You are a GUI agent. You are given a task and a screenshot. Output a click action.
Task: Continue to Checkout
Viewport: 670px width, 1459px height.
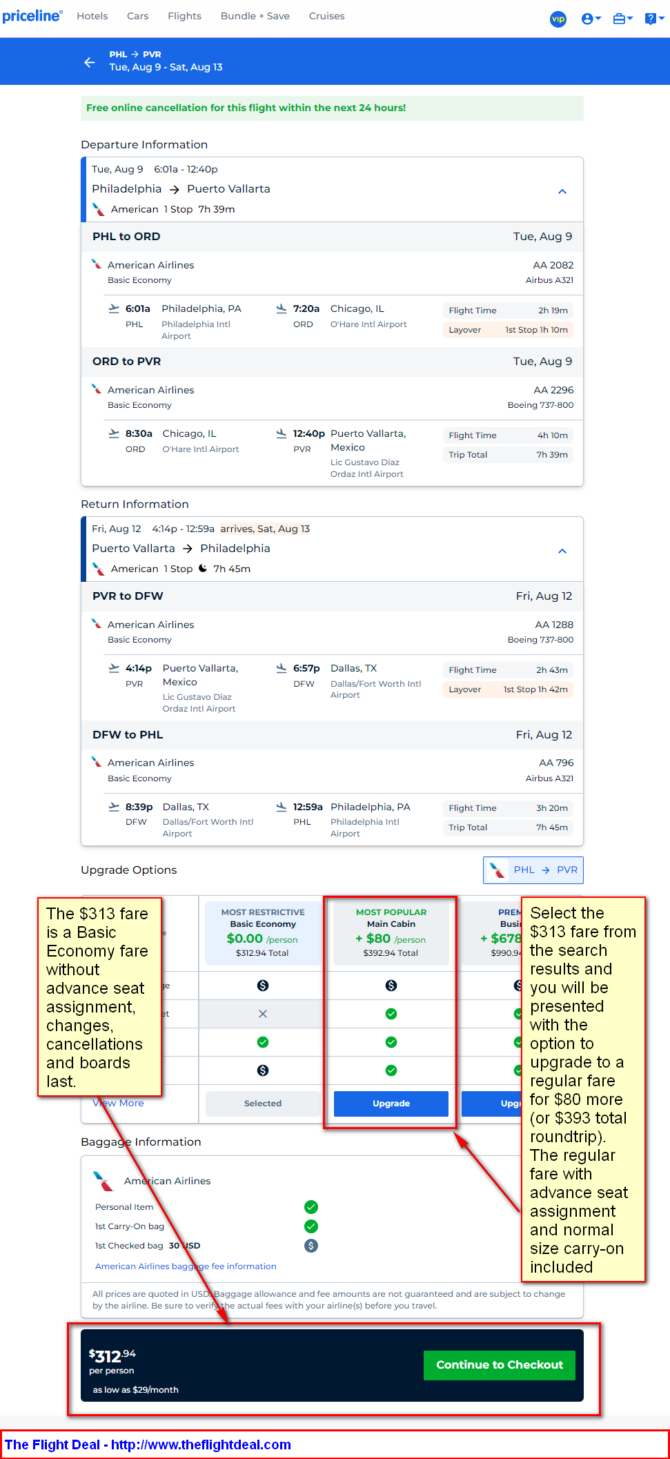499,1365
